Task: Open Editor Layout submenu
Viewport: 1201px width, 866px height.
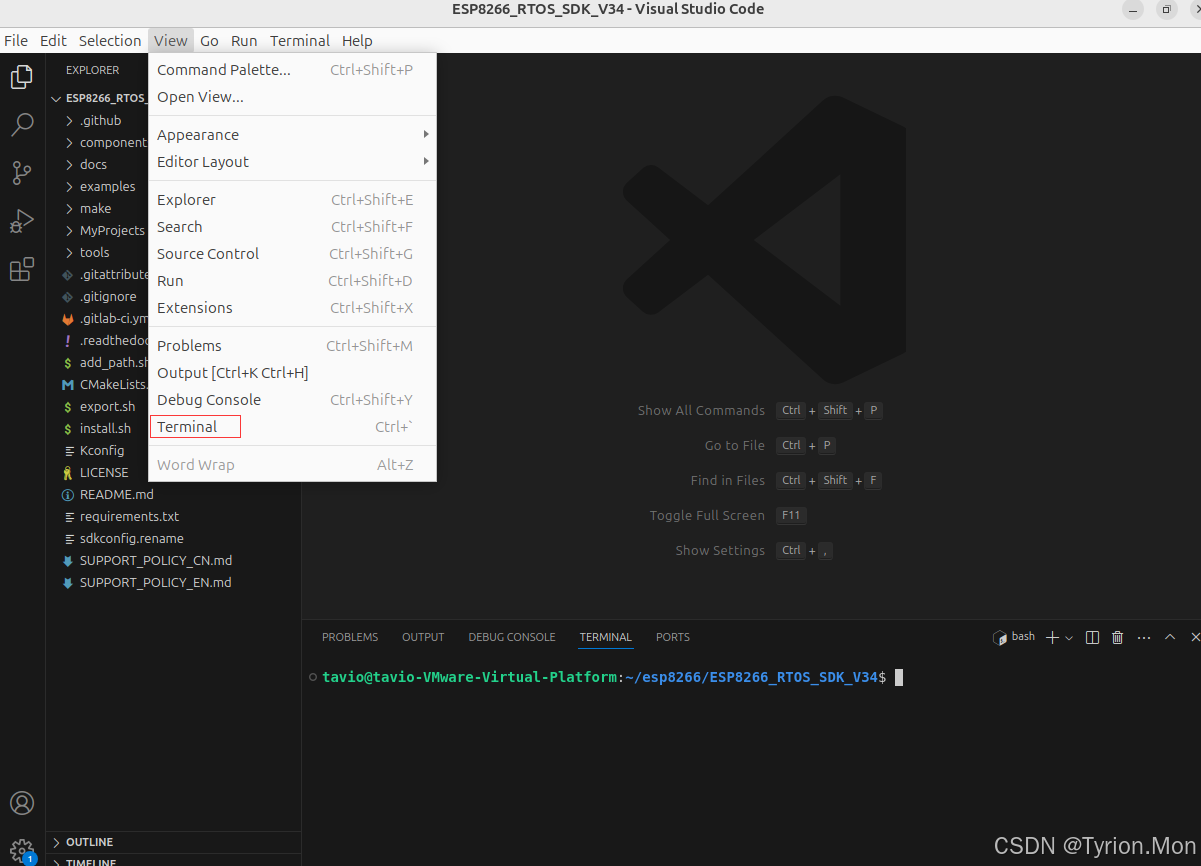Action: tap(292, 162)
